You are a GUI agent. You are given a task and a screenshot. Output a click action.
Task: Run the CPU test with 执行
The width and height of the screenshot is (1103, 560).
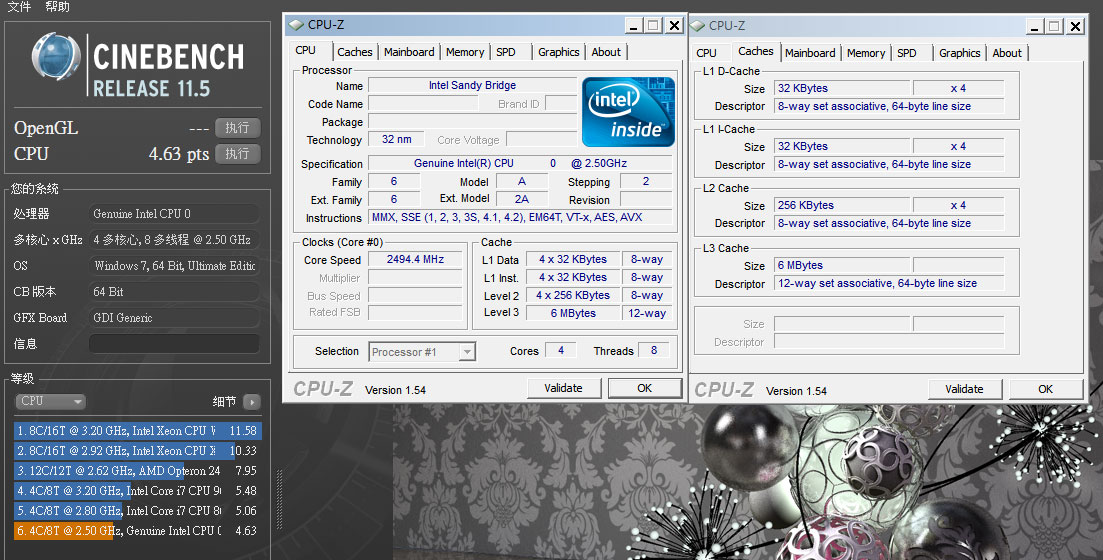(238, 153)
